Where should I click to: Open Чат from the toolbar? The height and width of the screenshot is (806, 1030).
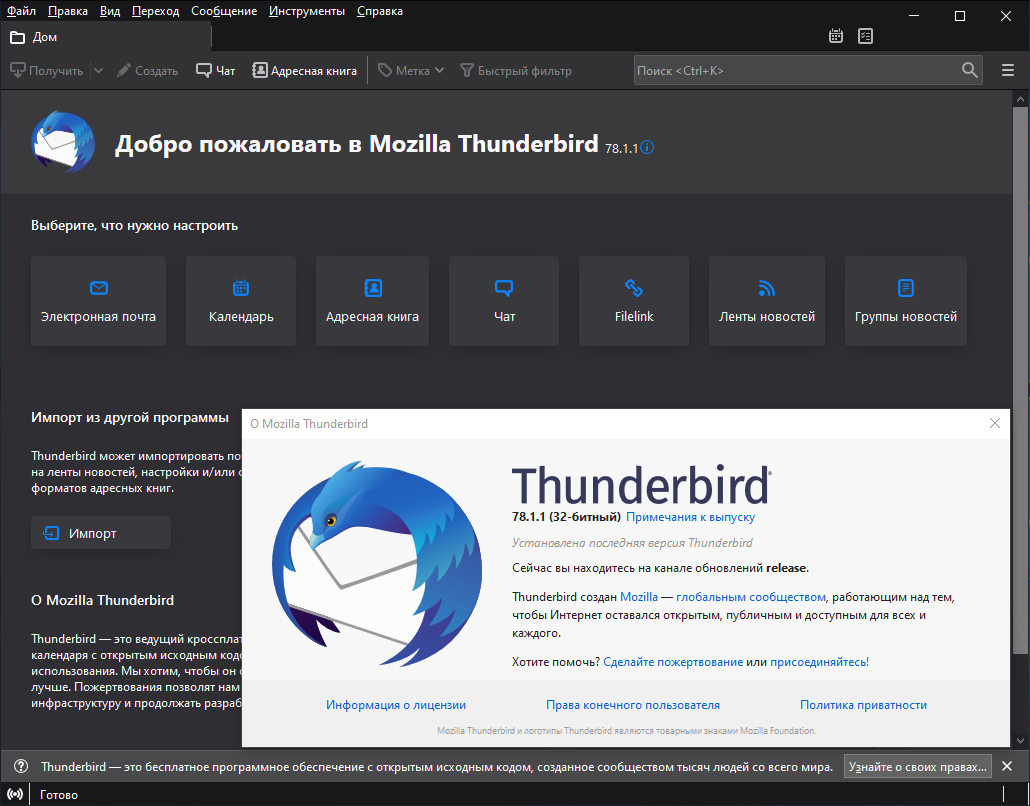point(215,70)
